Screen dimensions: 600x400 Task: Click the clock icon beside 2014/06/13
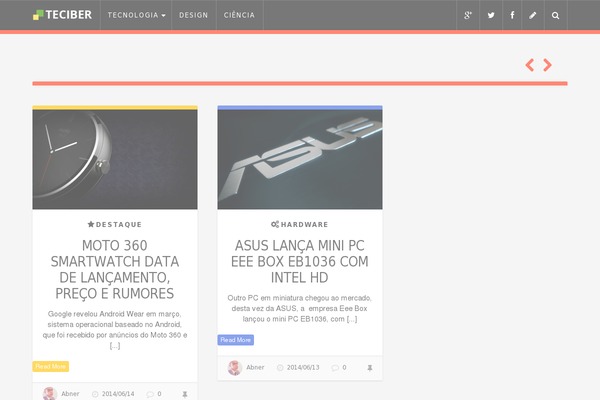pyautogui.click(x=280, y=367)
